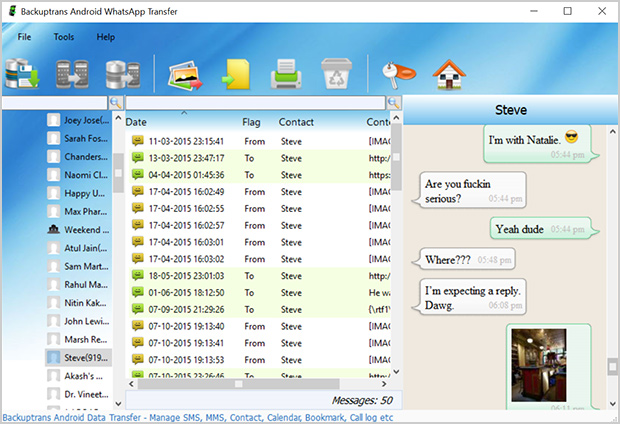
Task: Open the Tools menu
Action: click(64, 37)
